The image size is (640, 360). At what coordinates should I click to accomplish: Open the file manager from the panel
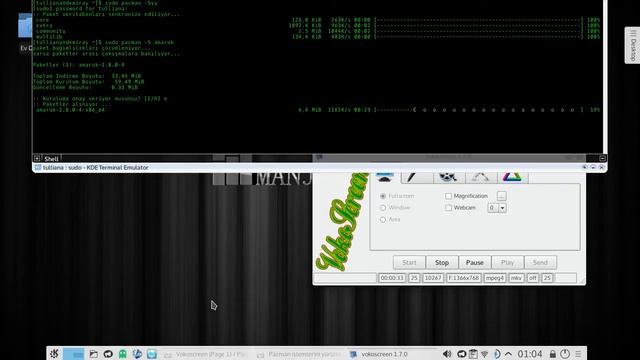93,354
